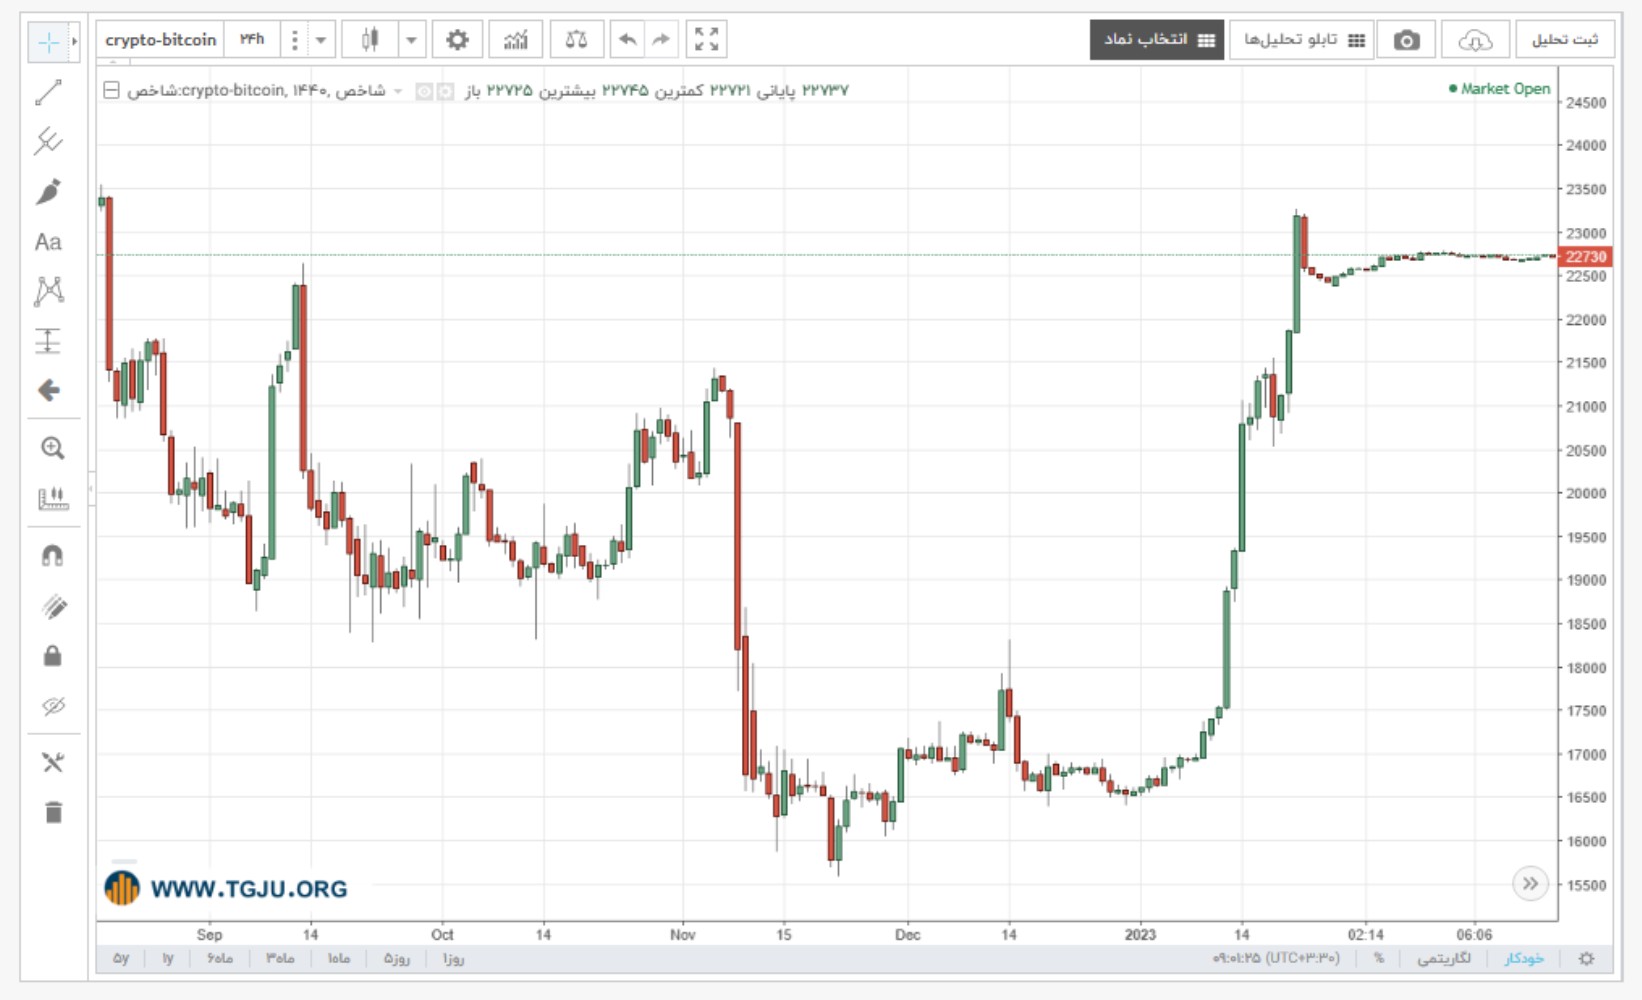The width and height of the screenshot is (1642, 1000).
Task: Select the ۱y time range
Action: [168, 958]
